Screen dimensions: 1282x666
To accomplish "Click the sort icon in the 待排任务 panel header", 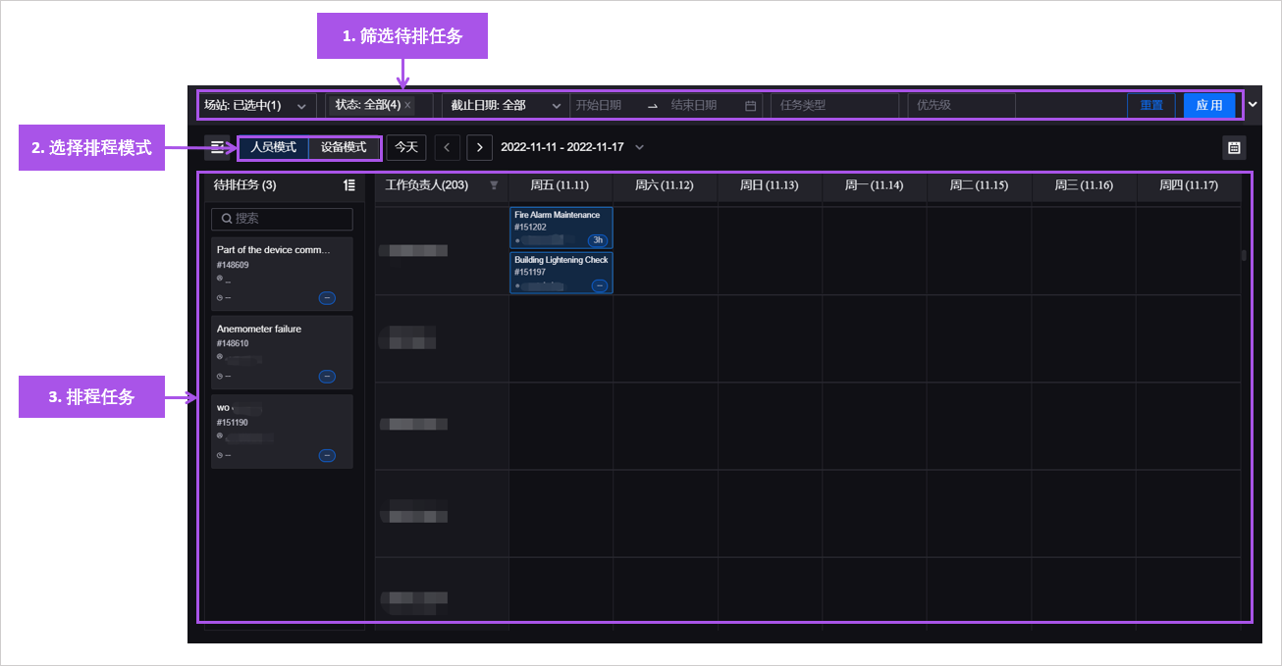I will pos(348,185).
